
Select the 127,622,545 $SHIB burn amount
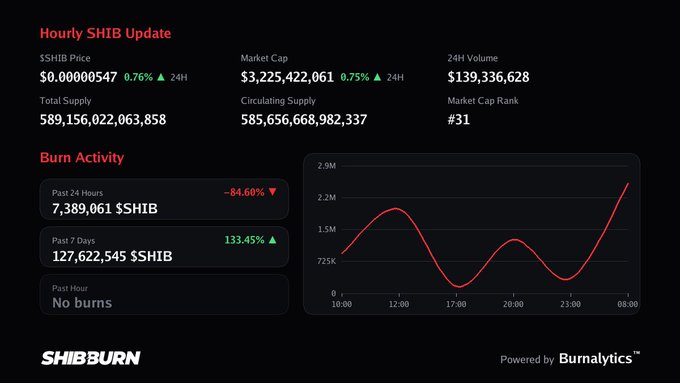click(x=112, y=256)
